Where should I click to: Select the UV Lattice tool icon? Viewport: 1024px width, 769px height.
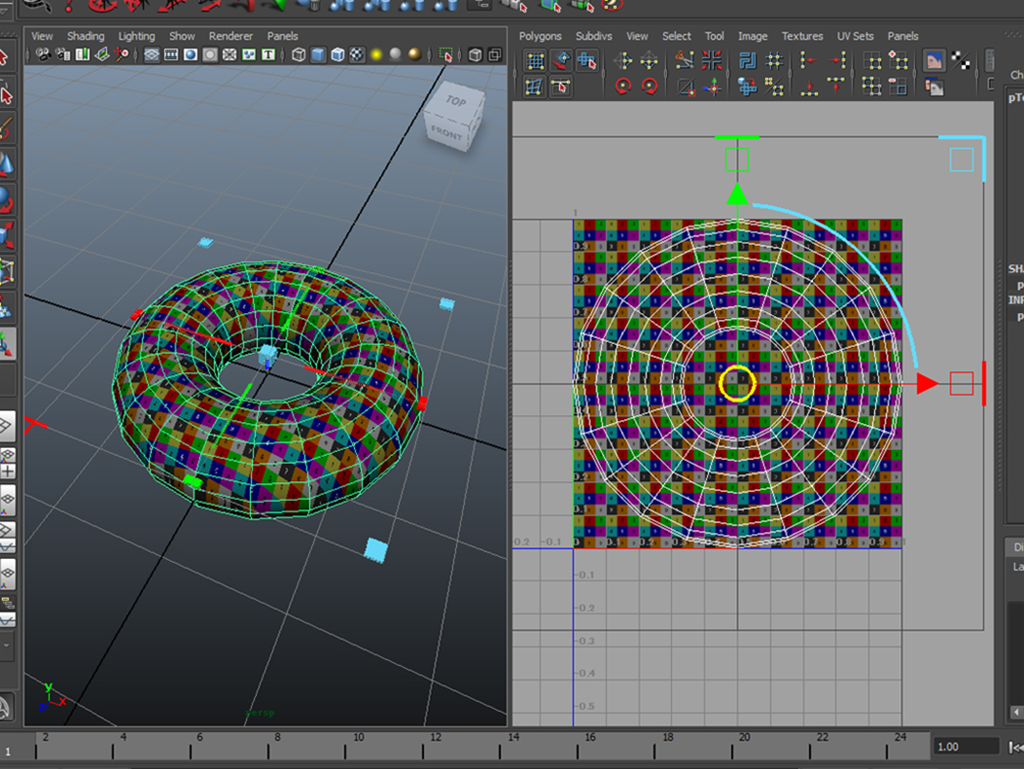click(536, 62)
